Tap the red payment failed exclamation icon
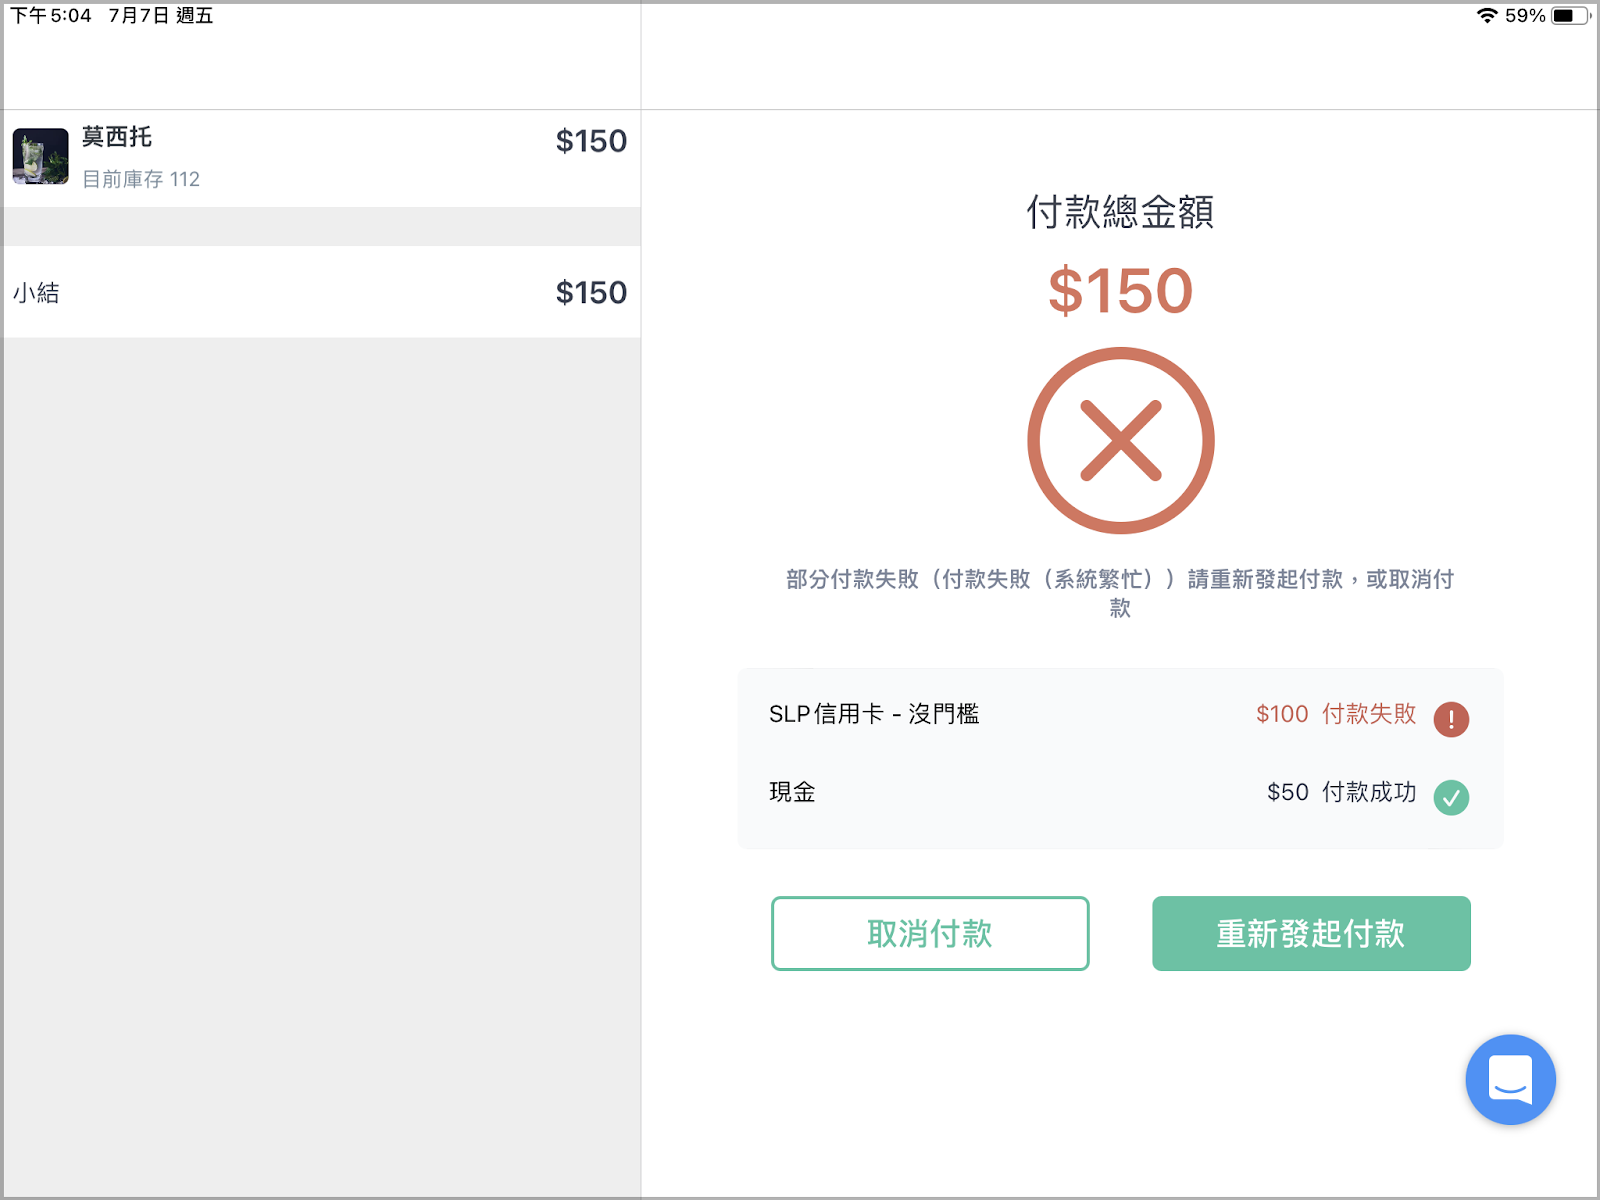 pos(1451,718)
